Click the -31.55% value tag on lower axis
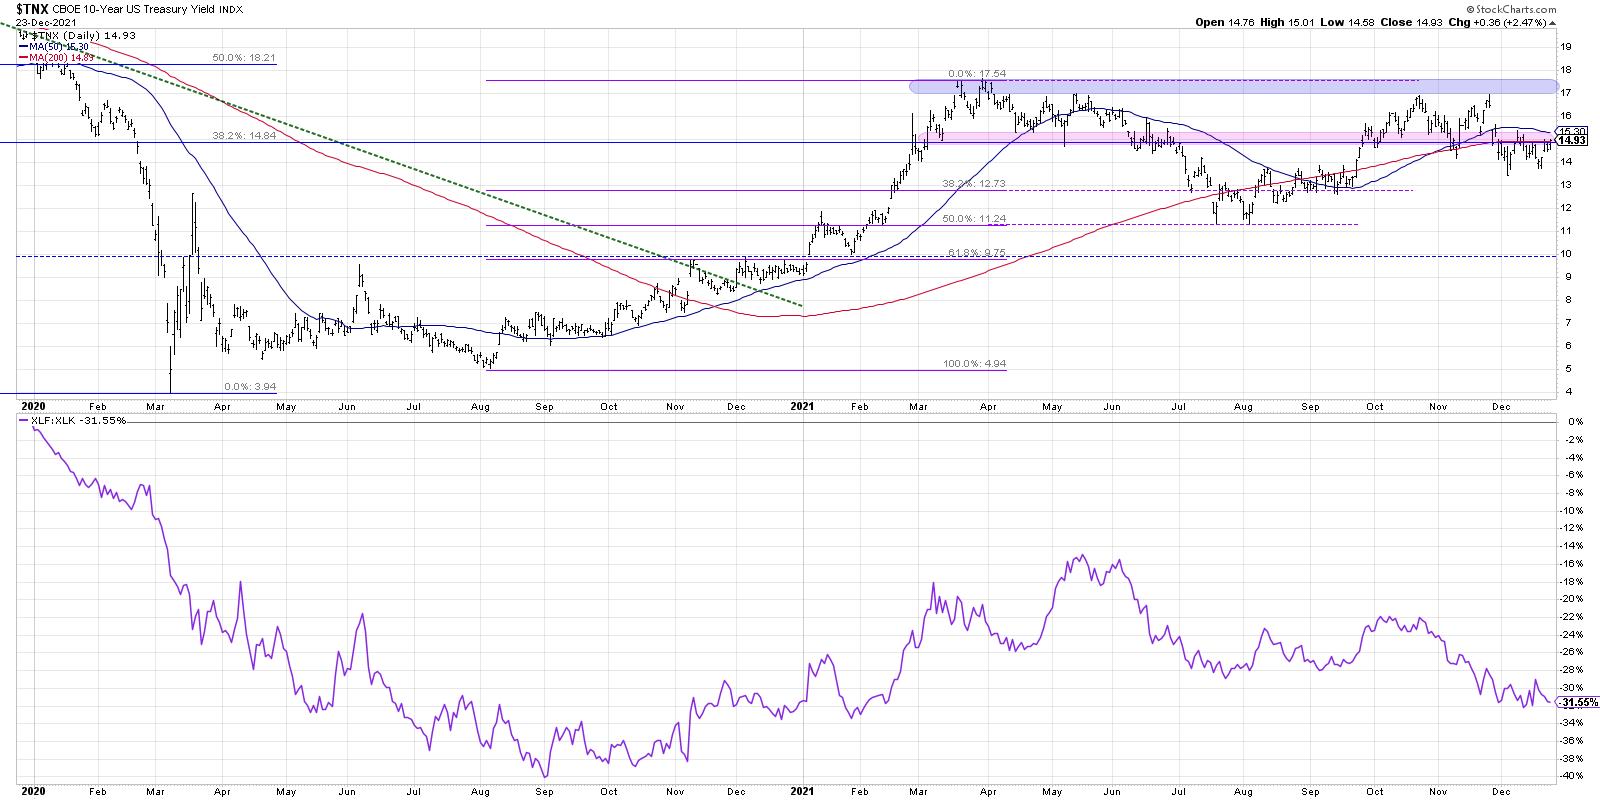The height and width of the screenshot is (800, 1600). [x=1574, y=702]
